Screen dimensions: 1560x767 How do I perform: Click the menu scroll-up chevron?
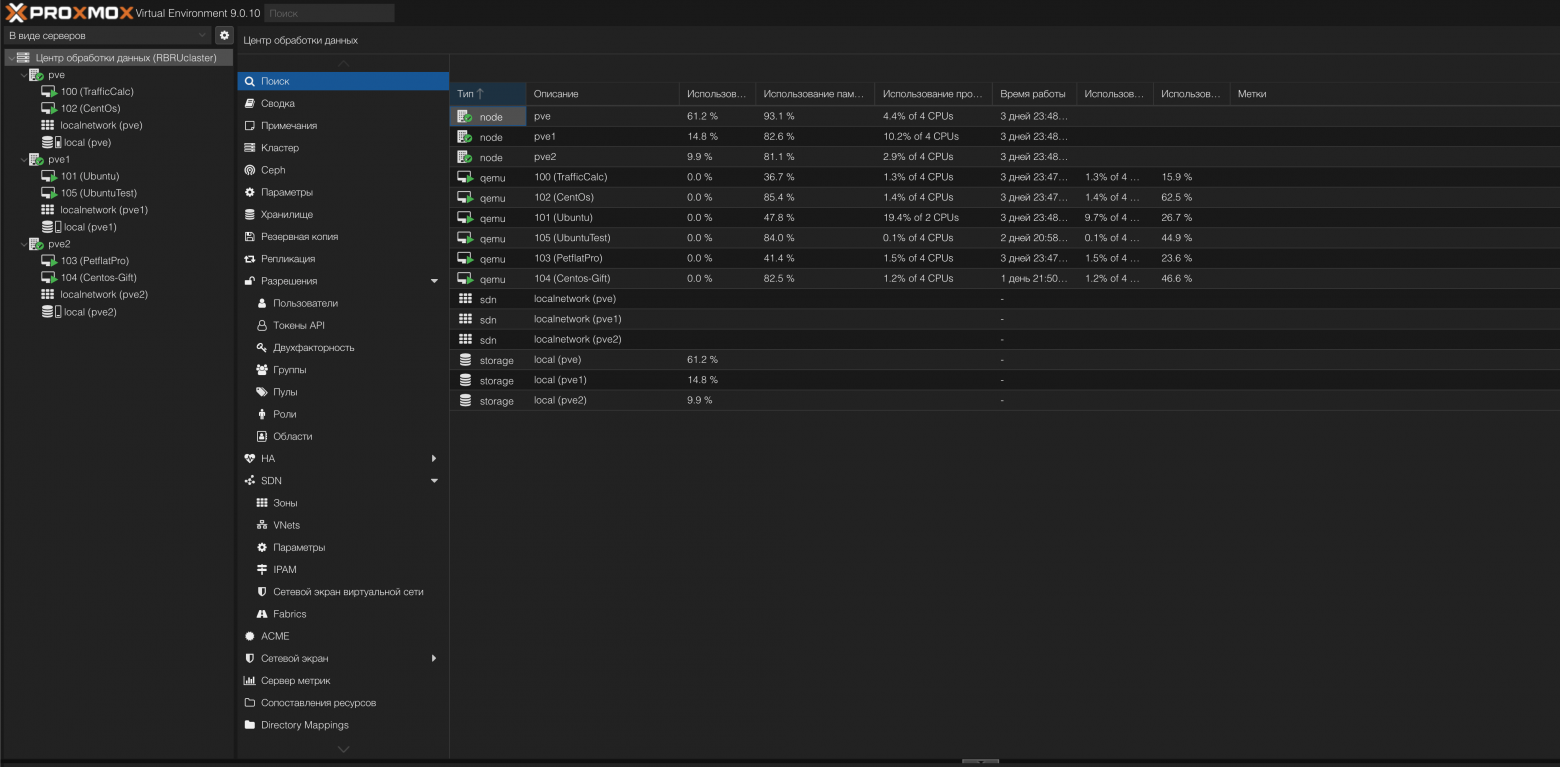[x=343, y=63]
